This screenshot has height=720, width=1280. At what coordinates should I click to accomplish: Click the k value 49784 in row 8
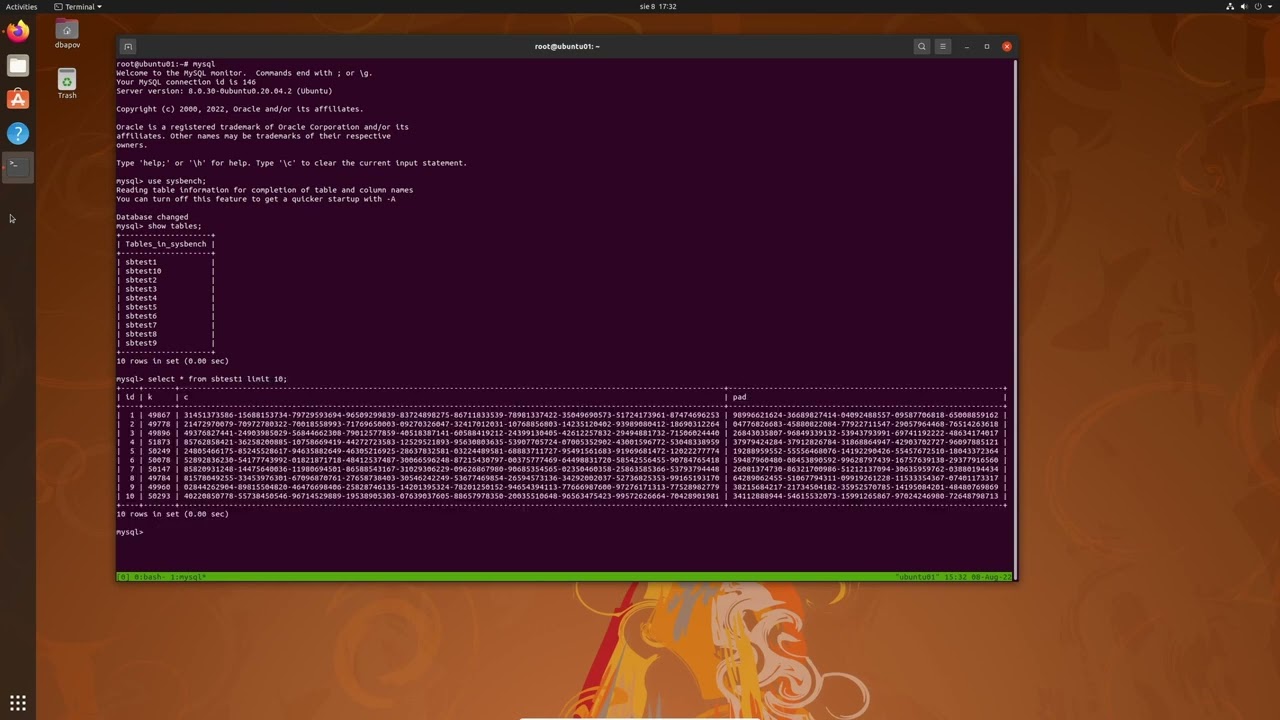pos(159,478)
